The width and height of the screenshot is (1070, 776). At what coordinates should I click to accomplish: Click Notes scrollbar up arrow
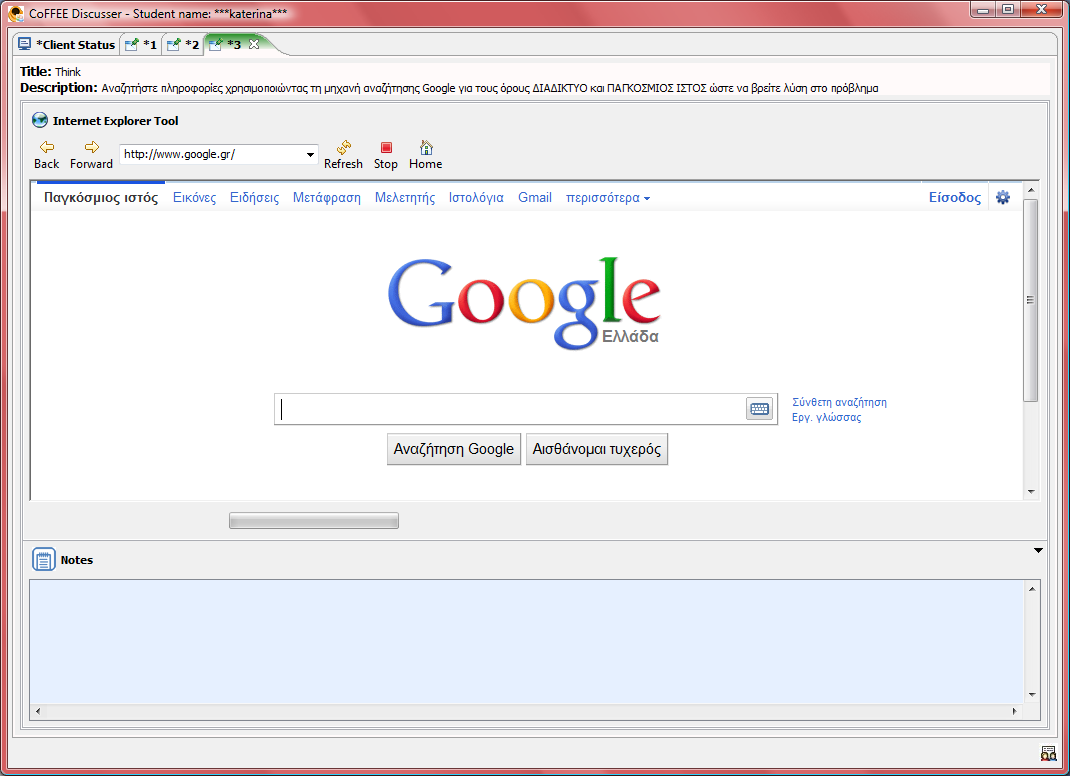(1032, 588)
